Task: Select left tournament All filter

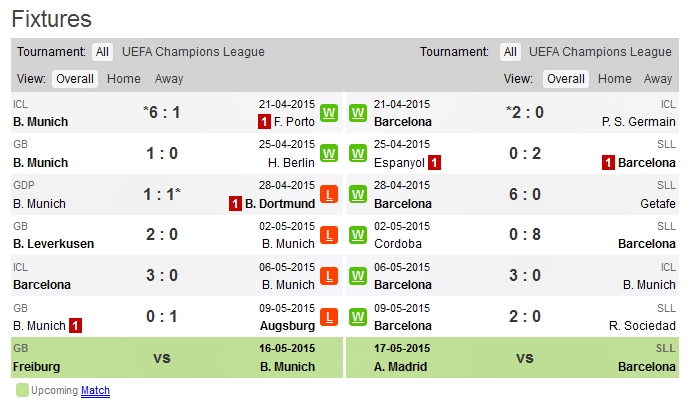Action: [x=102, y=52]
